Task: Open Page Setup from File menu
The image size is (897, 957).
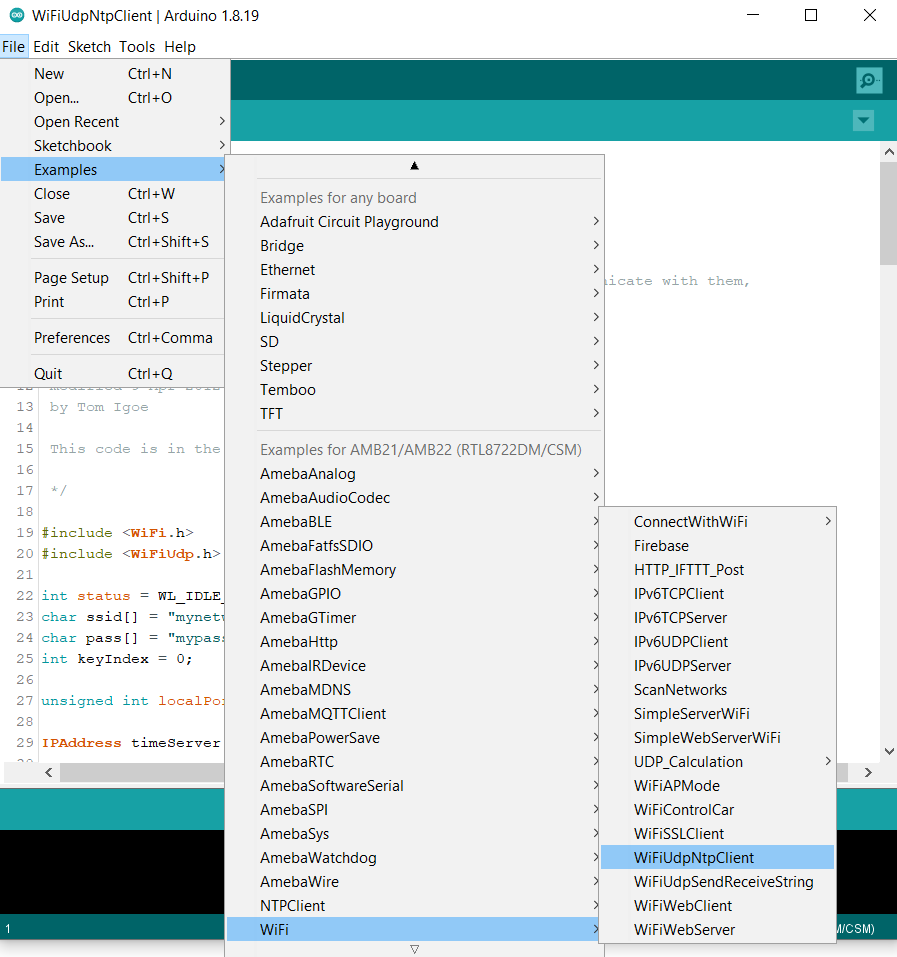Action: click(114, 278)
